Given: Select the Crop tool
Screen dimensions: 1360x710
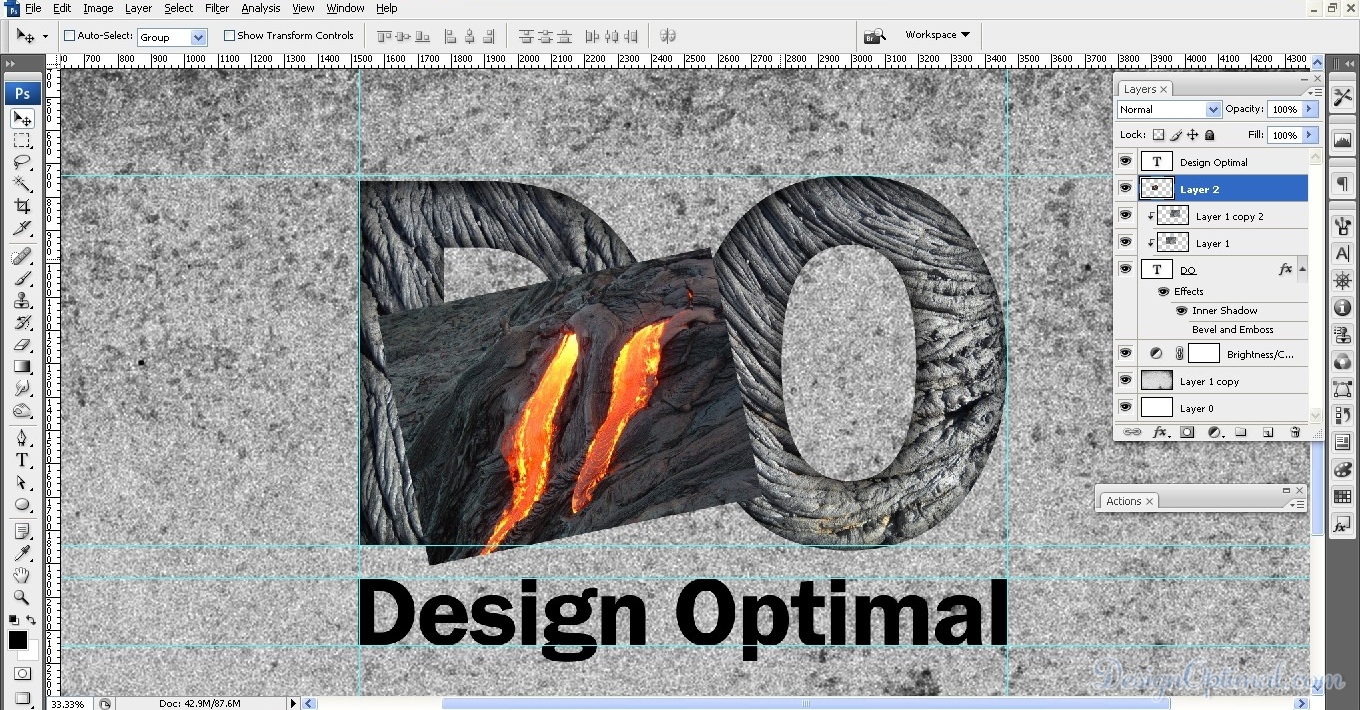Looking at the screenshot, I should click(22, 206).
